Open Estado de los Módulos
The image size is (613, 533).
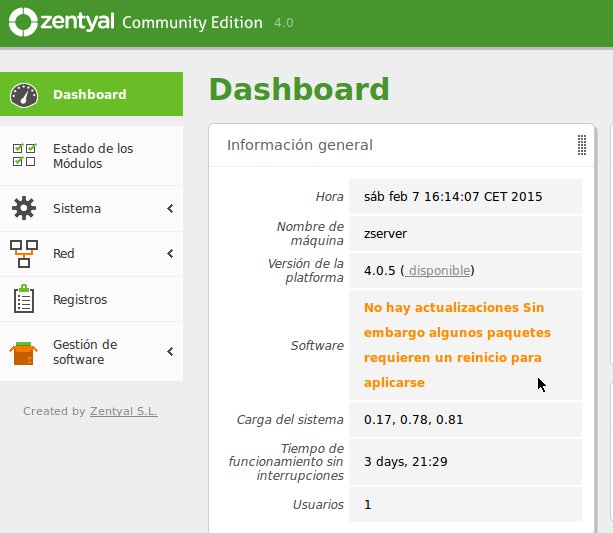(91, 156)
